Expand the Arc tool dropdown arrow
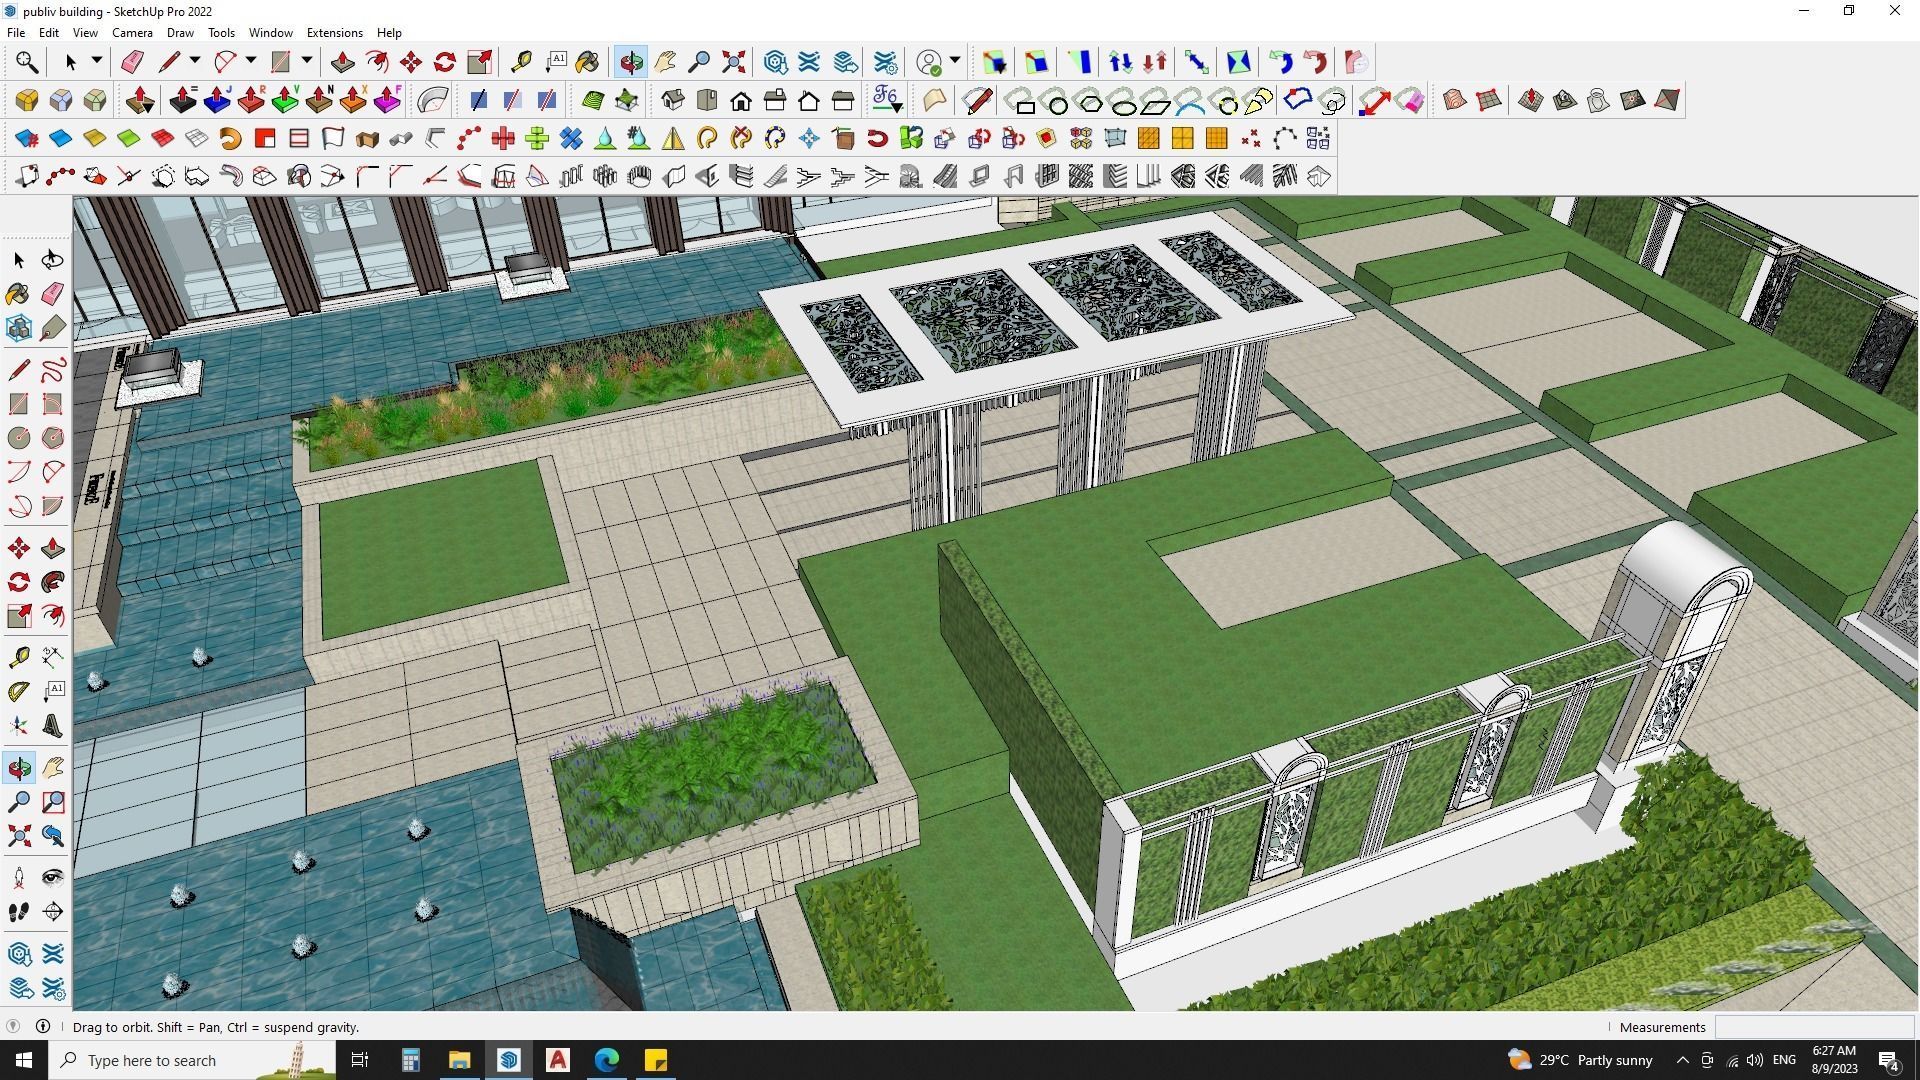This screenshot has height=1080, width=1920. click(251, 62)
